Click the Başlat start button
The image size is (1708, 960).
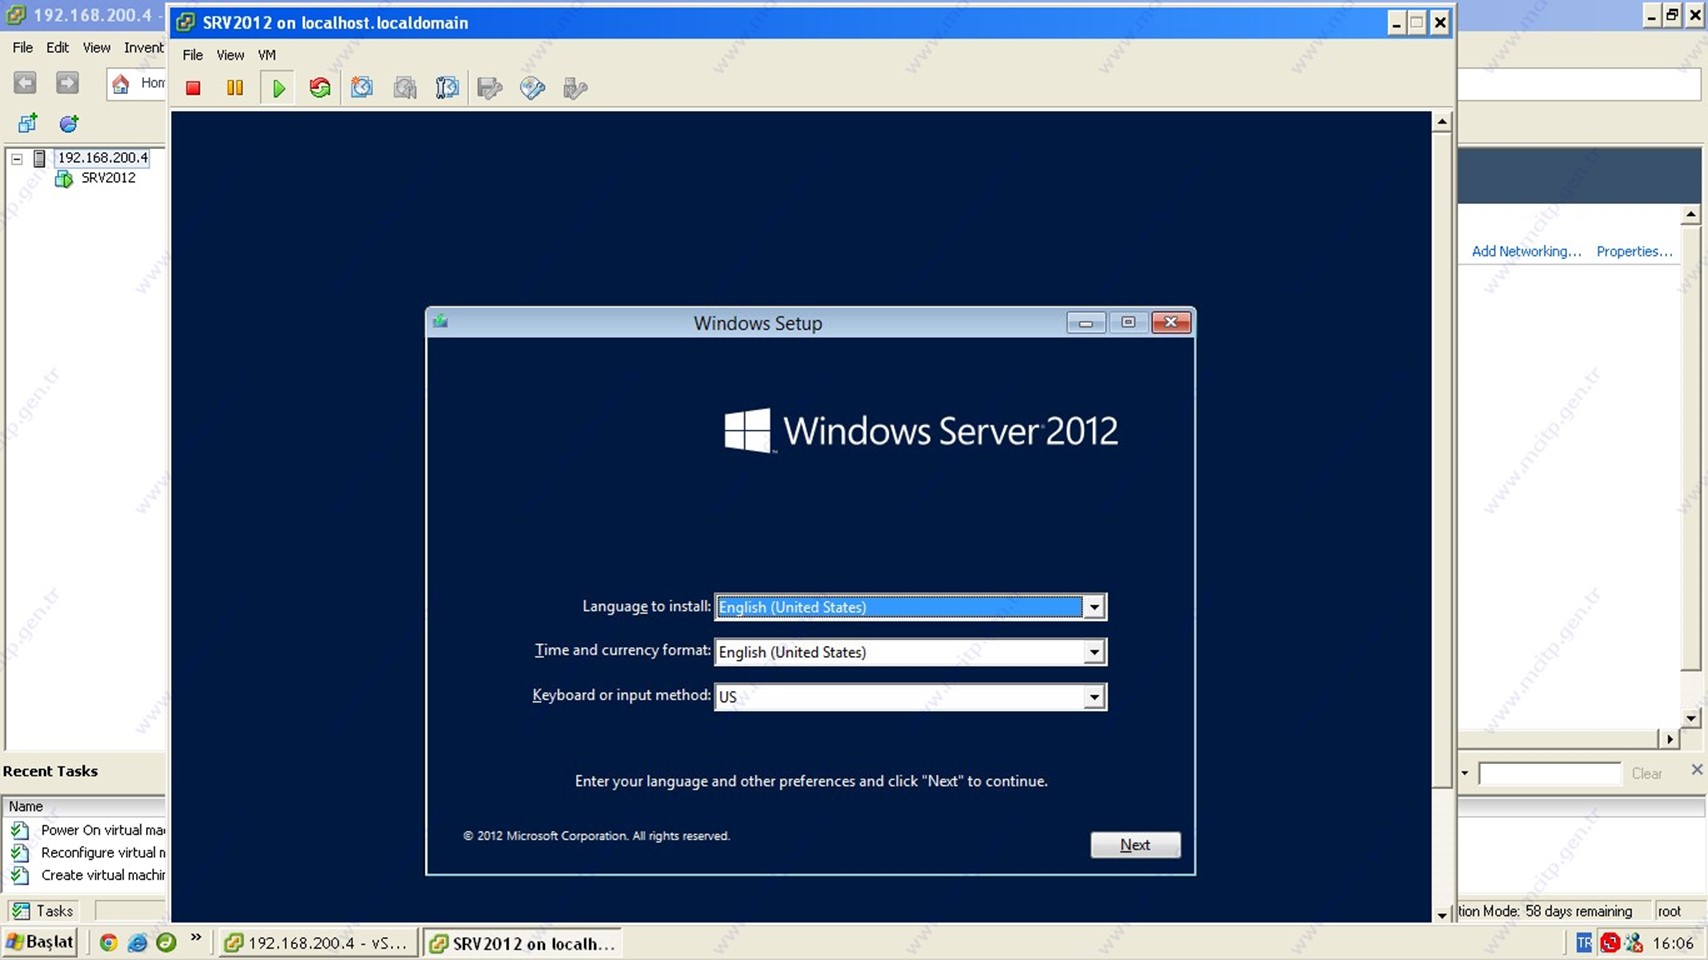pyautogui.click(x=40, y=942)
